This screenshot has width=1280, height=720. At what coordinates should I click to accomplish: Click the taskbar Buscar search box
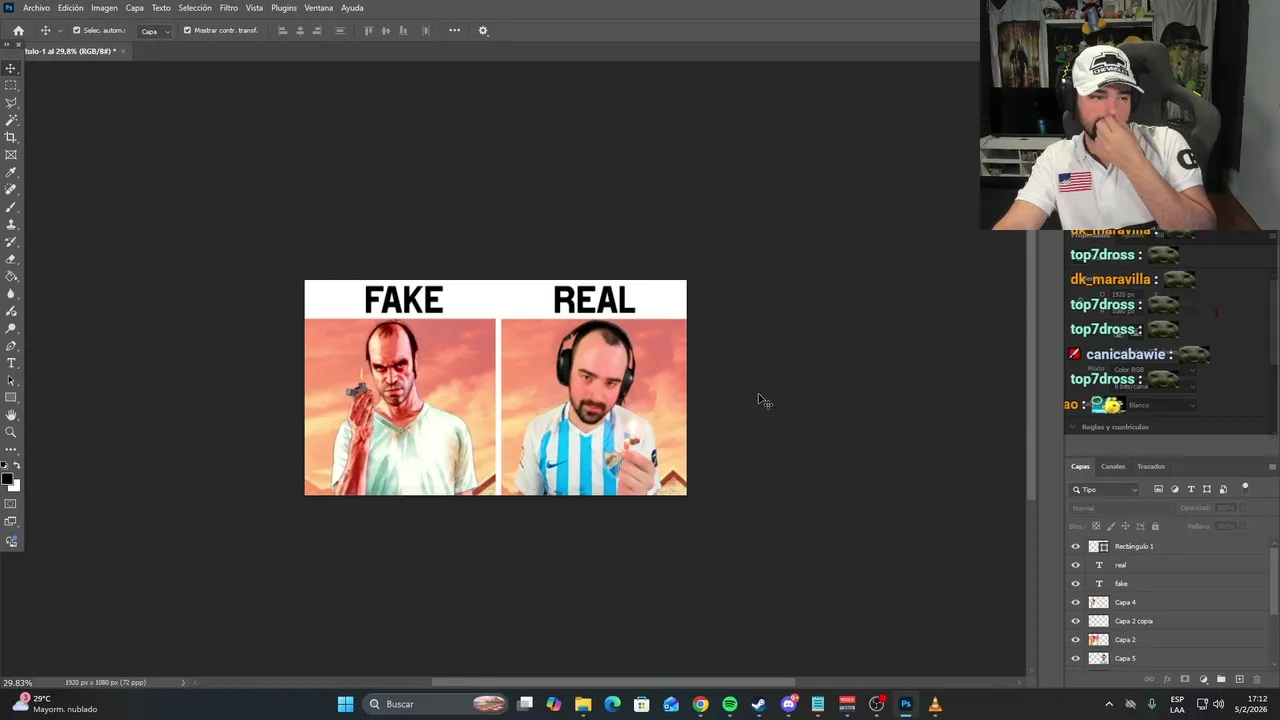pos(436,704)
